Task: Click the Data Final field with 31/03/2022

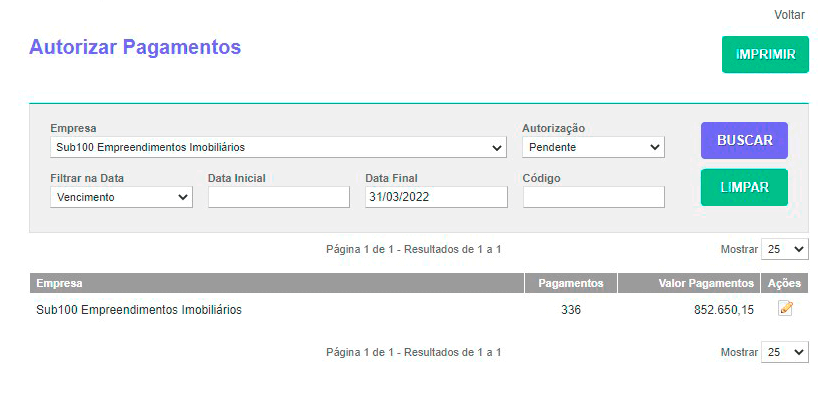Action: (x=436, y=197)
